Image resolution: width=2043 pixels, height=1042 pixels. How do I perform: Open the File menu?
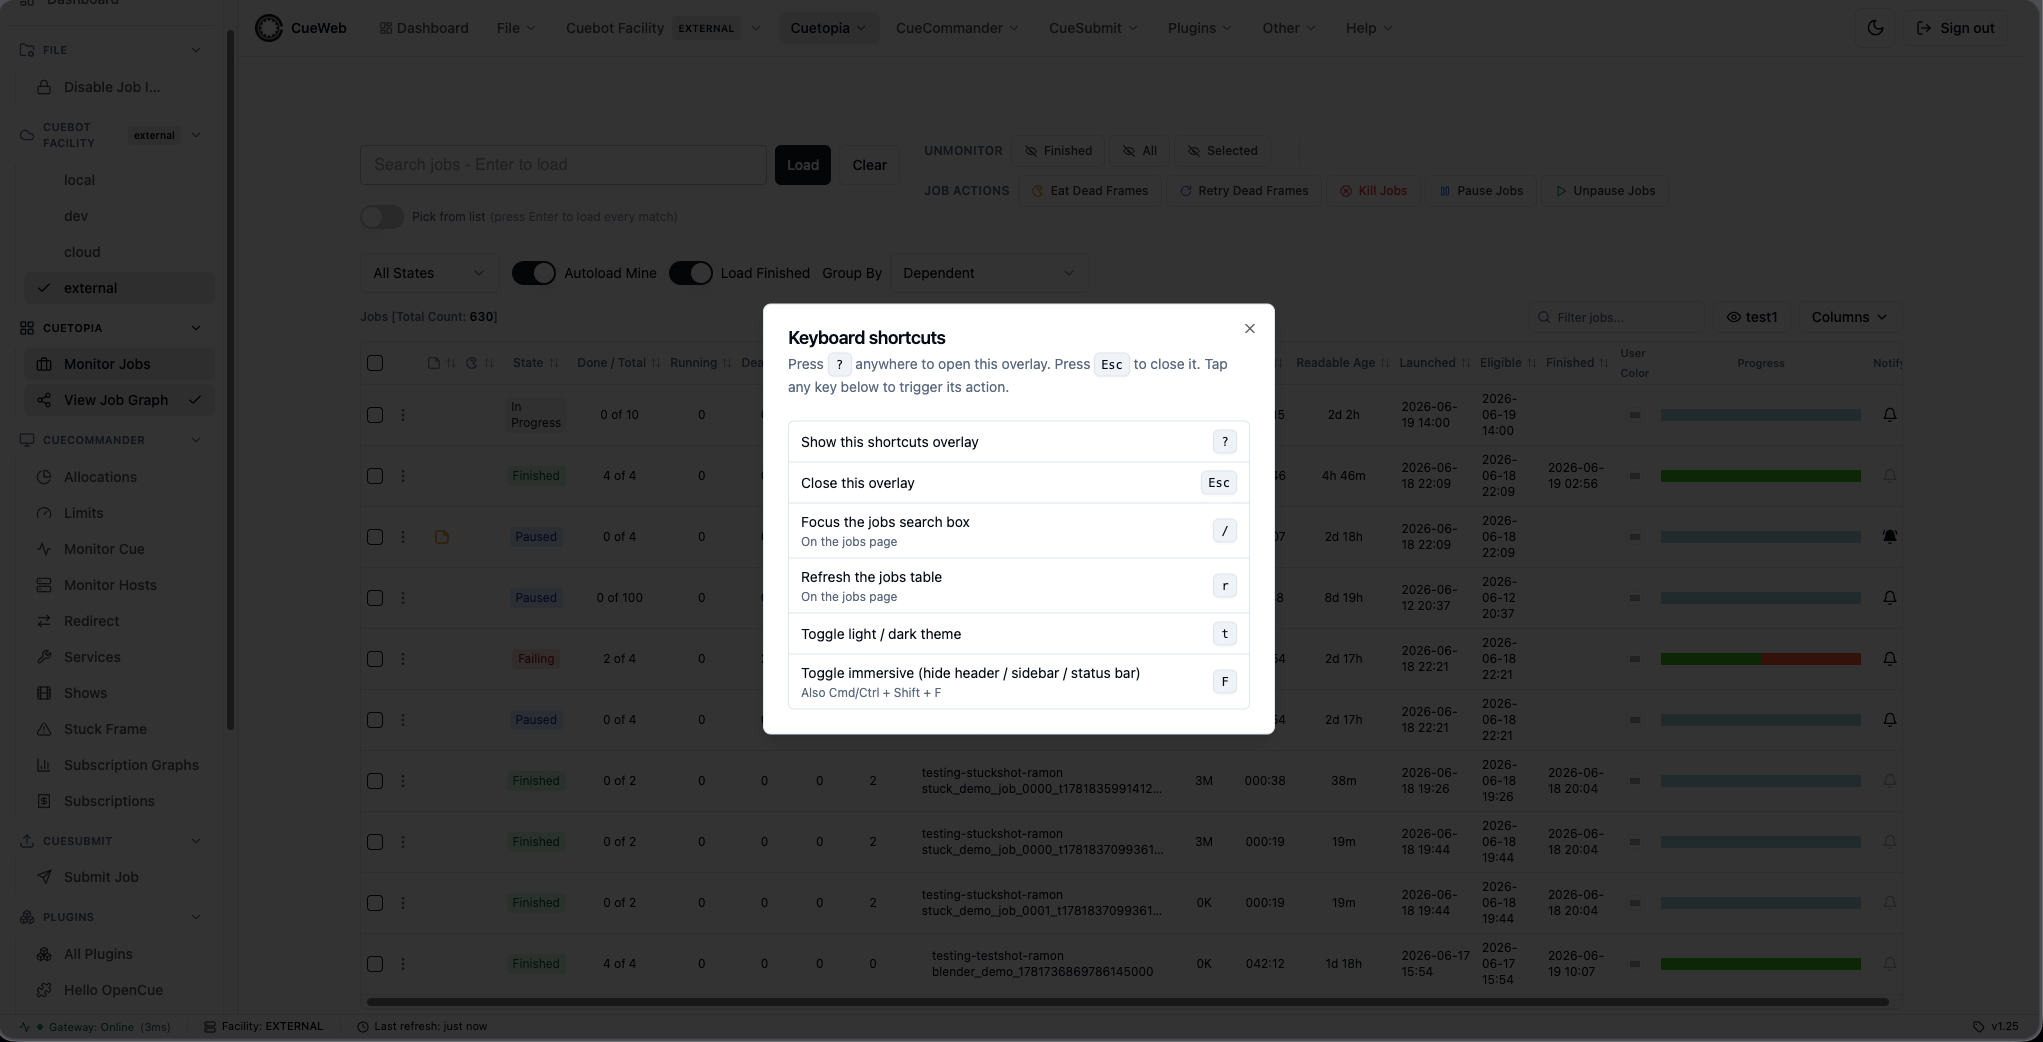tap(516, 28)
